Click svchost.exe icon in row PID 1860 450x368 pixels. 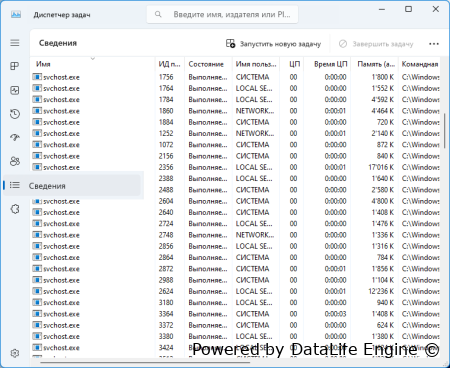point(37,111)
